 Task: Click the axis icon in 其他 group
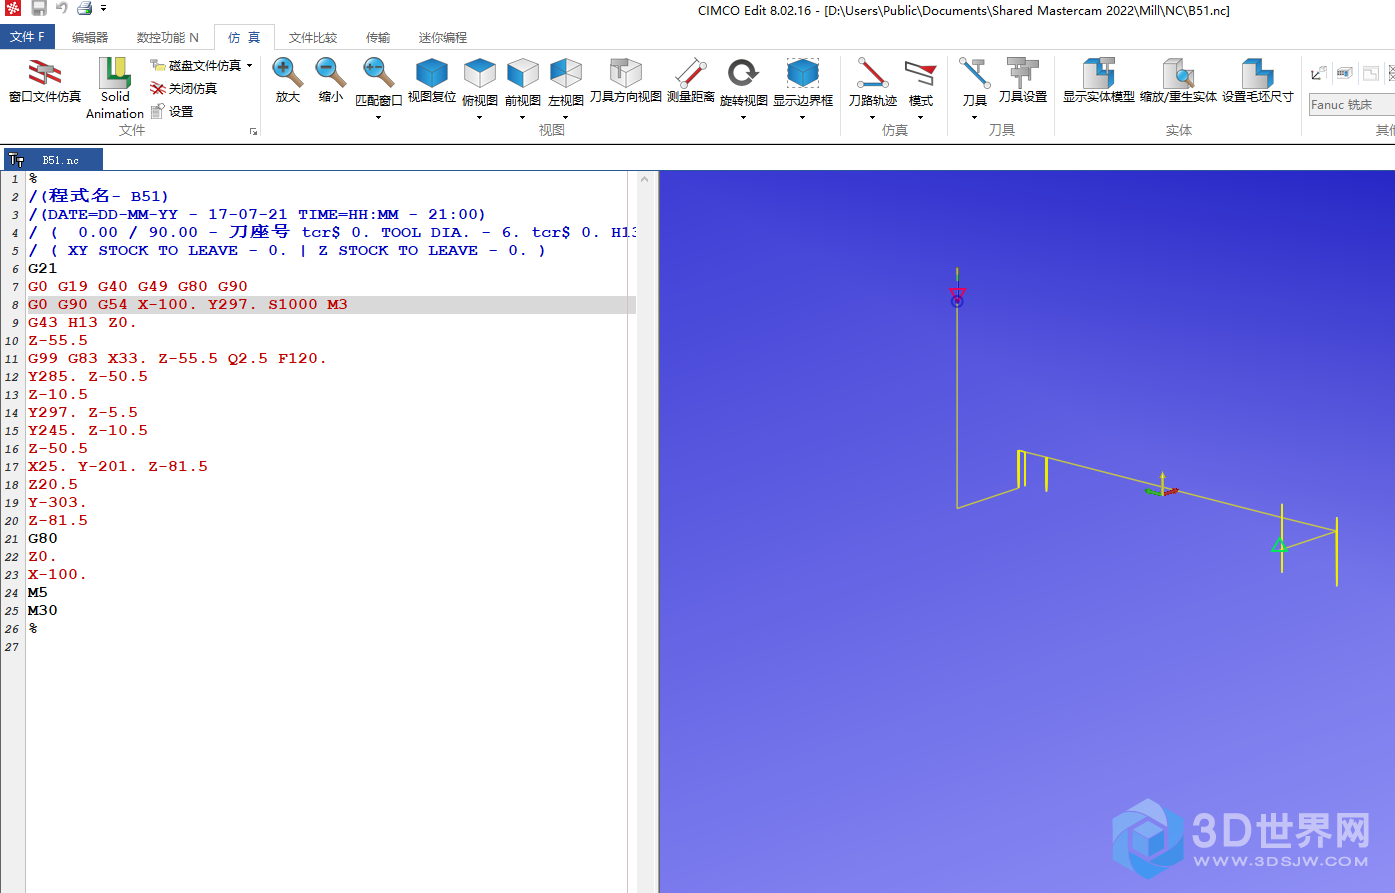[x=1319, y=73]
